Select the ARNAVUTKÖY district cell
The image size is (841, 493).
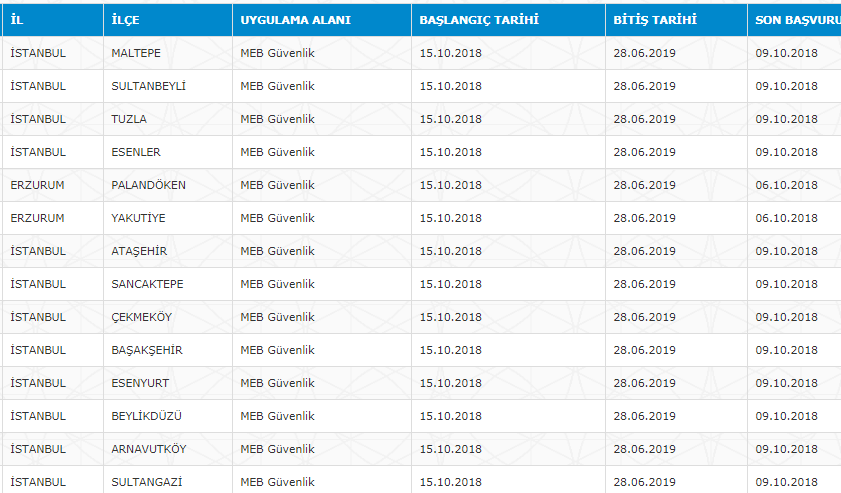pos(149,449)
